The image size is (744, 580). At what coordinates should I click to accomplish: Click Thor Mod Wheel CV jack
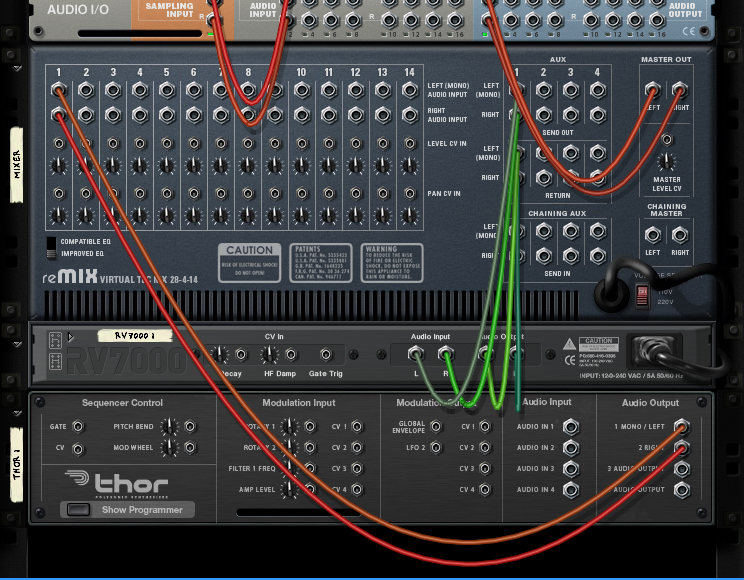[190, 447]
